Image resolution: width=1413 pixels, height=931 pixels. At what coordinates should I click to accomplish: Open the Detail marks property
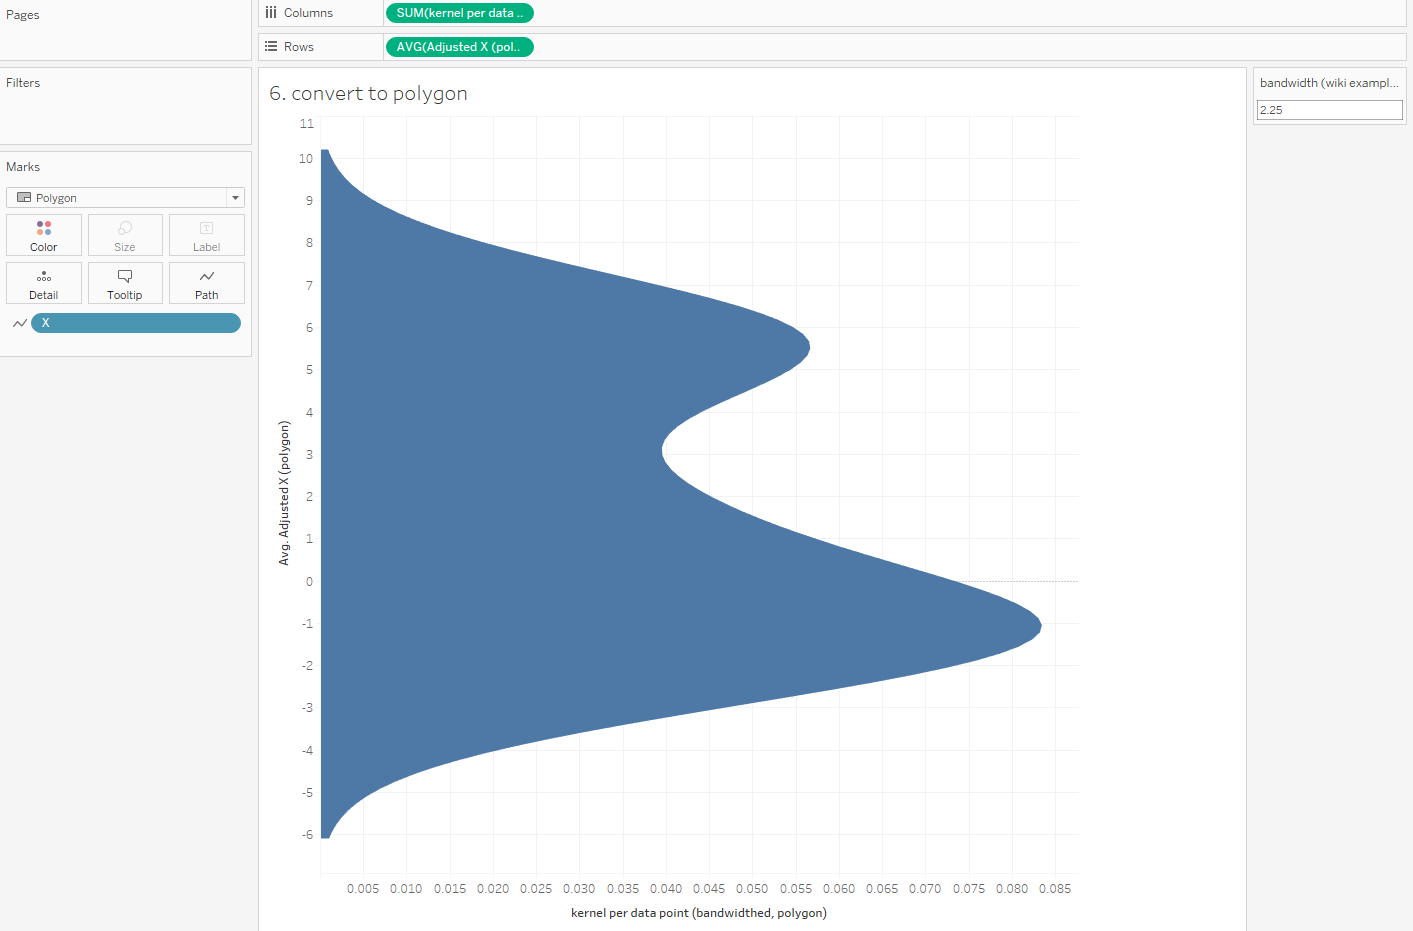[44, 283]
